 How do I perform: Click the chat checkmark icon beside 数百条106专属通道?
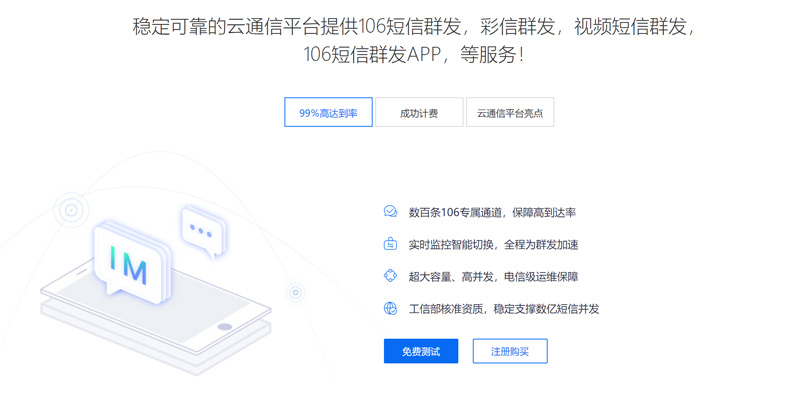click(x=390, y=211)
